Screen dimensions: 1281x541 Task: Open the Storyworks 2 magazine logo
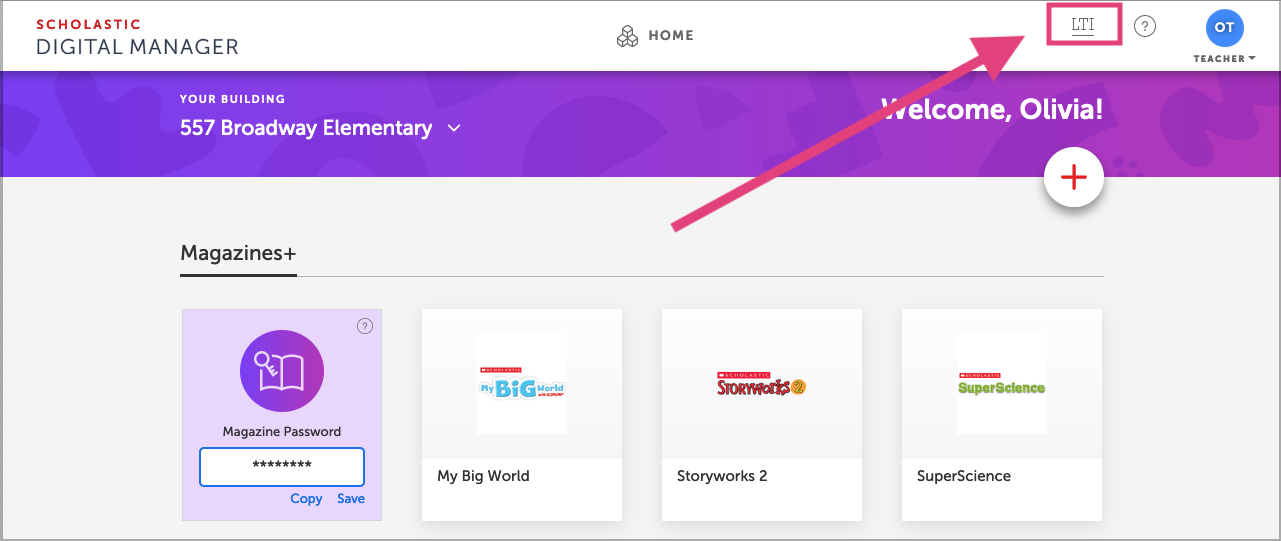[x=761, y=385]
